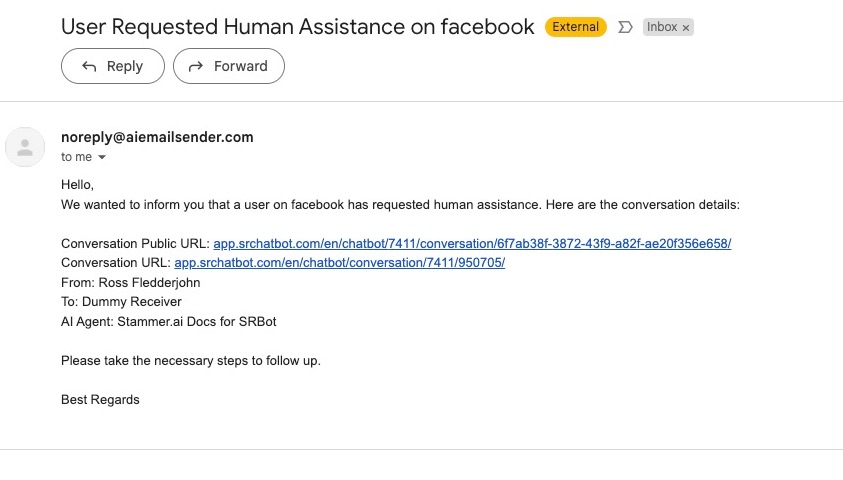Click the "to me" recipient text
The height and width of the screenshot is (480, 843).
76,157
